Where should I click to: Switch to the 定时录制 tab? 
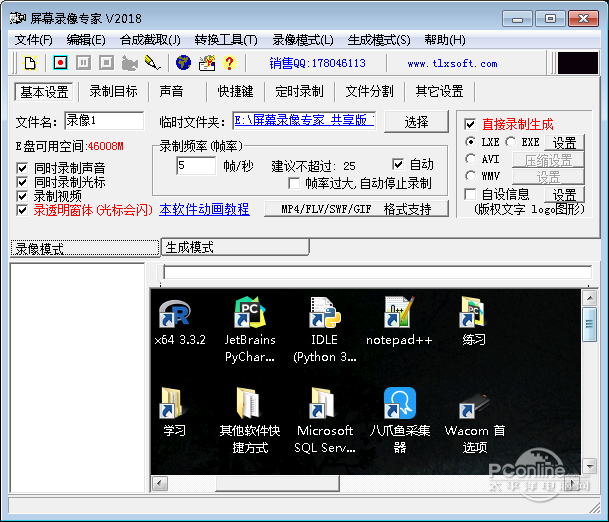[299, 92]
